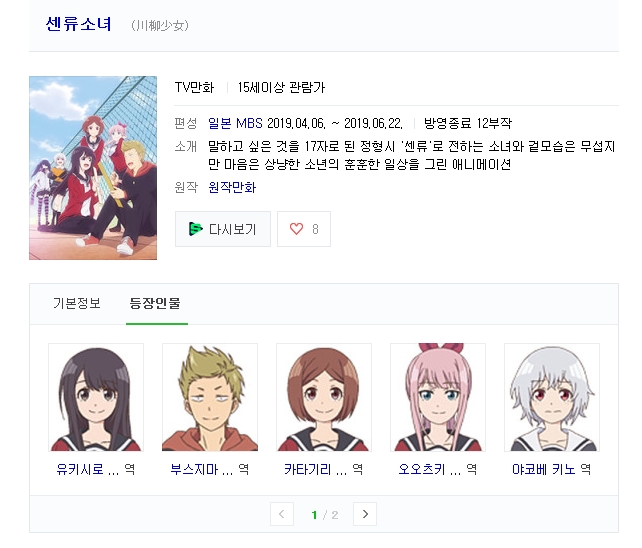Screen dimensions: 642x548
Task: Open 카타기리 brown-haired character portrait
Action: (324, 397)
